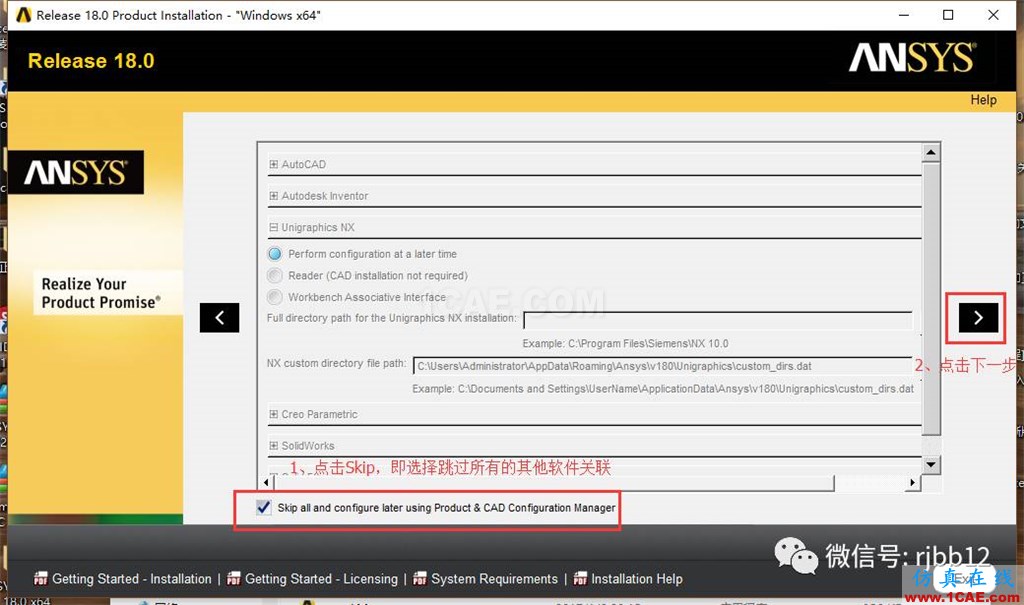Viewport: 1024px width, 605px height.
Task: Open Installation Help PDF link
Action: 637,579
